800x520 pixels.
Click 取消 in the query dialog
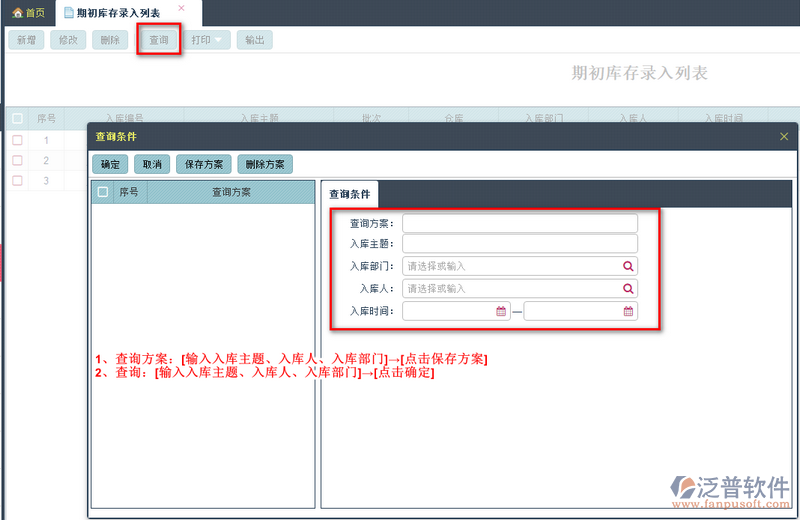point(152,164)
